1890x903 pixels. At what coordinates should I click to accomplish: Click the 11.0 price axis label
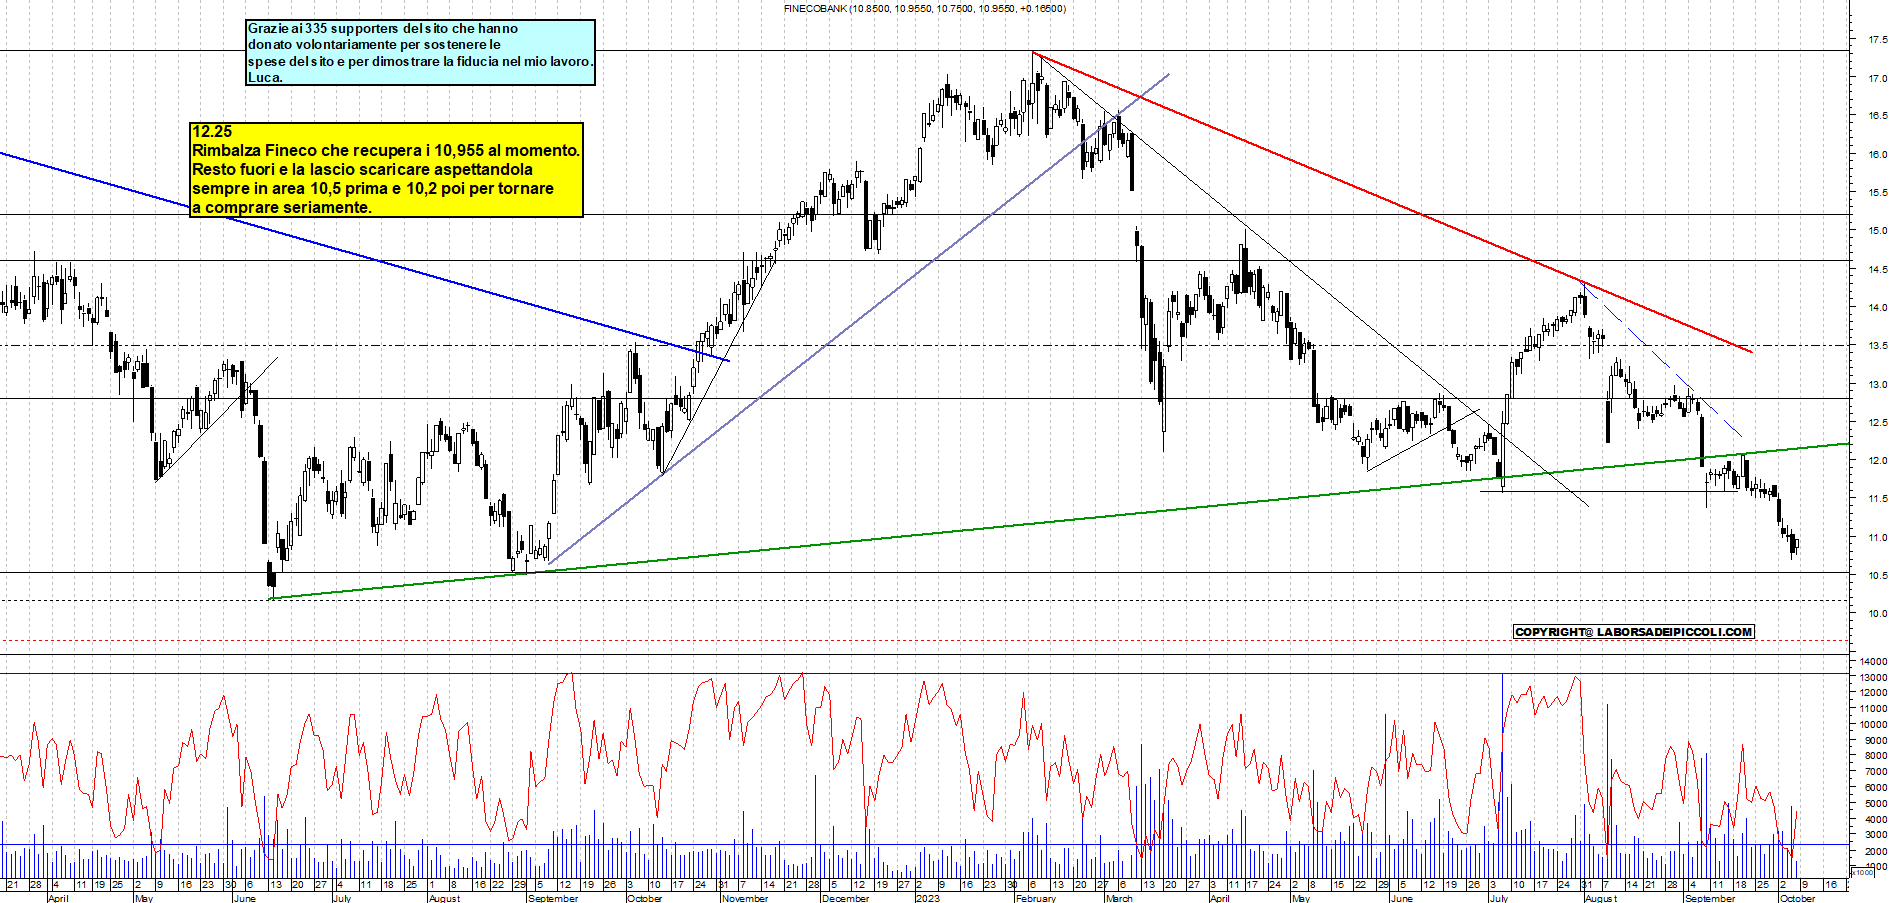pos(1877,538)
